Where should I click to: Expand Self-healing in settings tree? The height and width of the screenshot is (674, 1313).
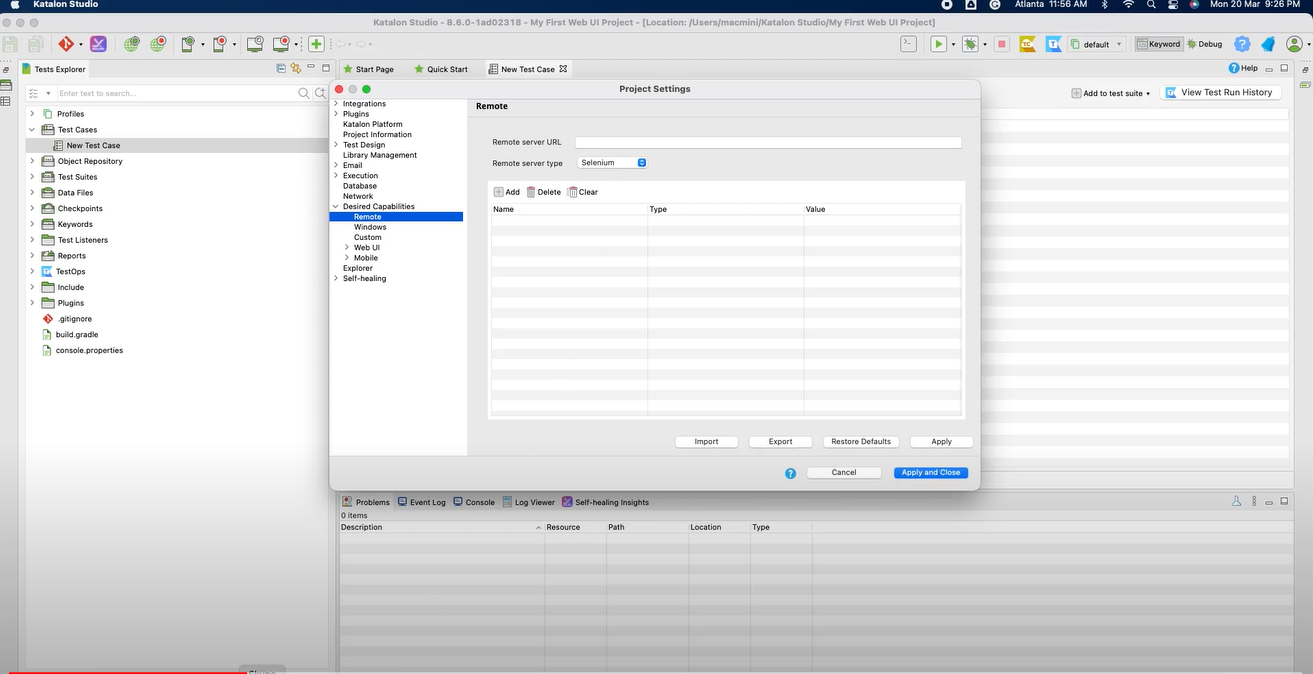336,279
